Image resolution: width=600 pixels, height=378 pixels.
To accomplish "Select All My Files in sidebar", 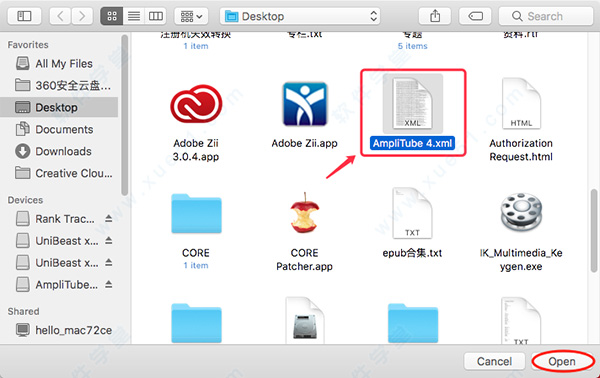I will coord(59,64).
